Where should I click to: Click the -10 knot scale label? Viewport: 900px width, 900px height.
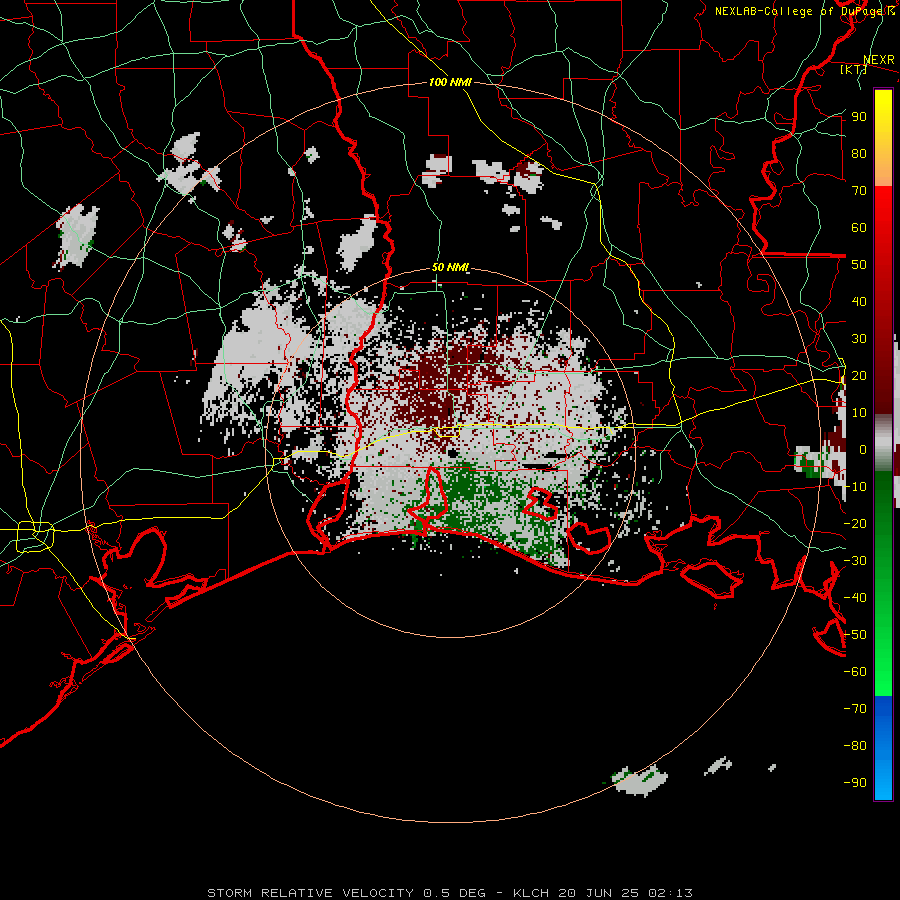(x=855, y=487)
